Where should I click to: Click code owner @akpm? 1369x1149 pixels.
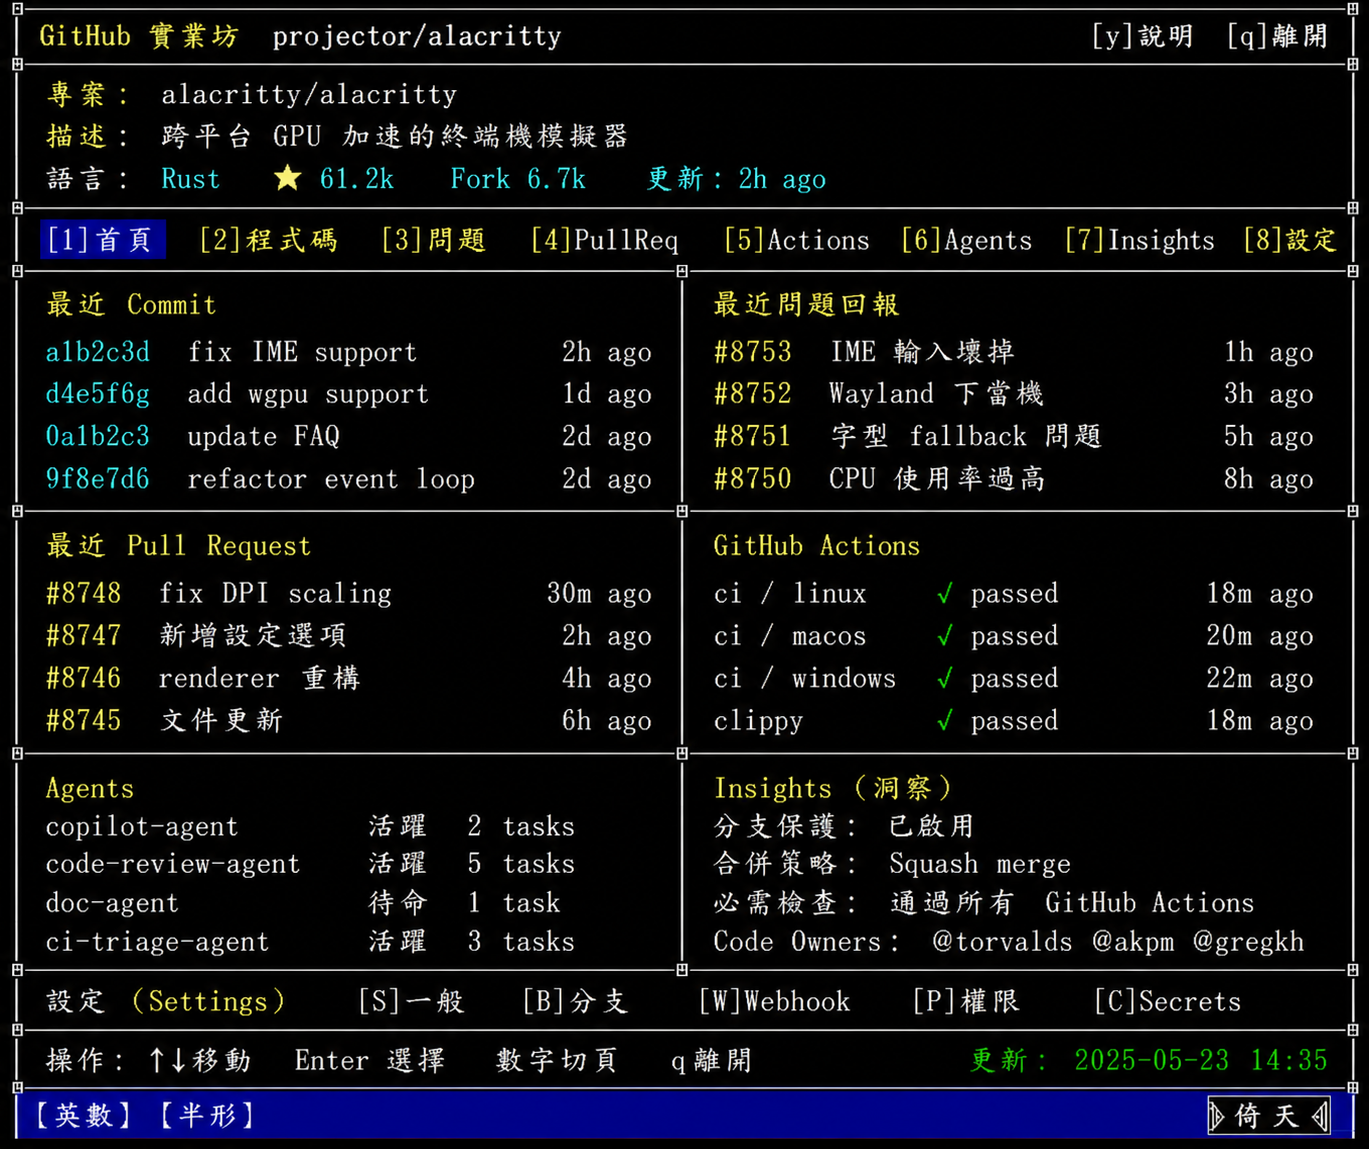tap(1133, 942)
